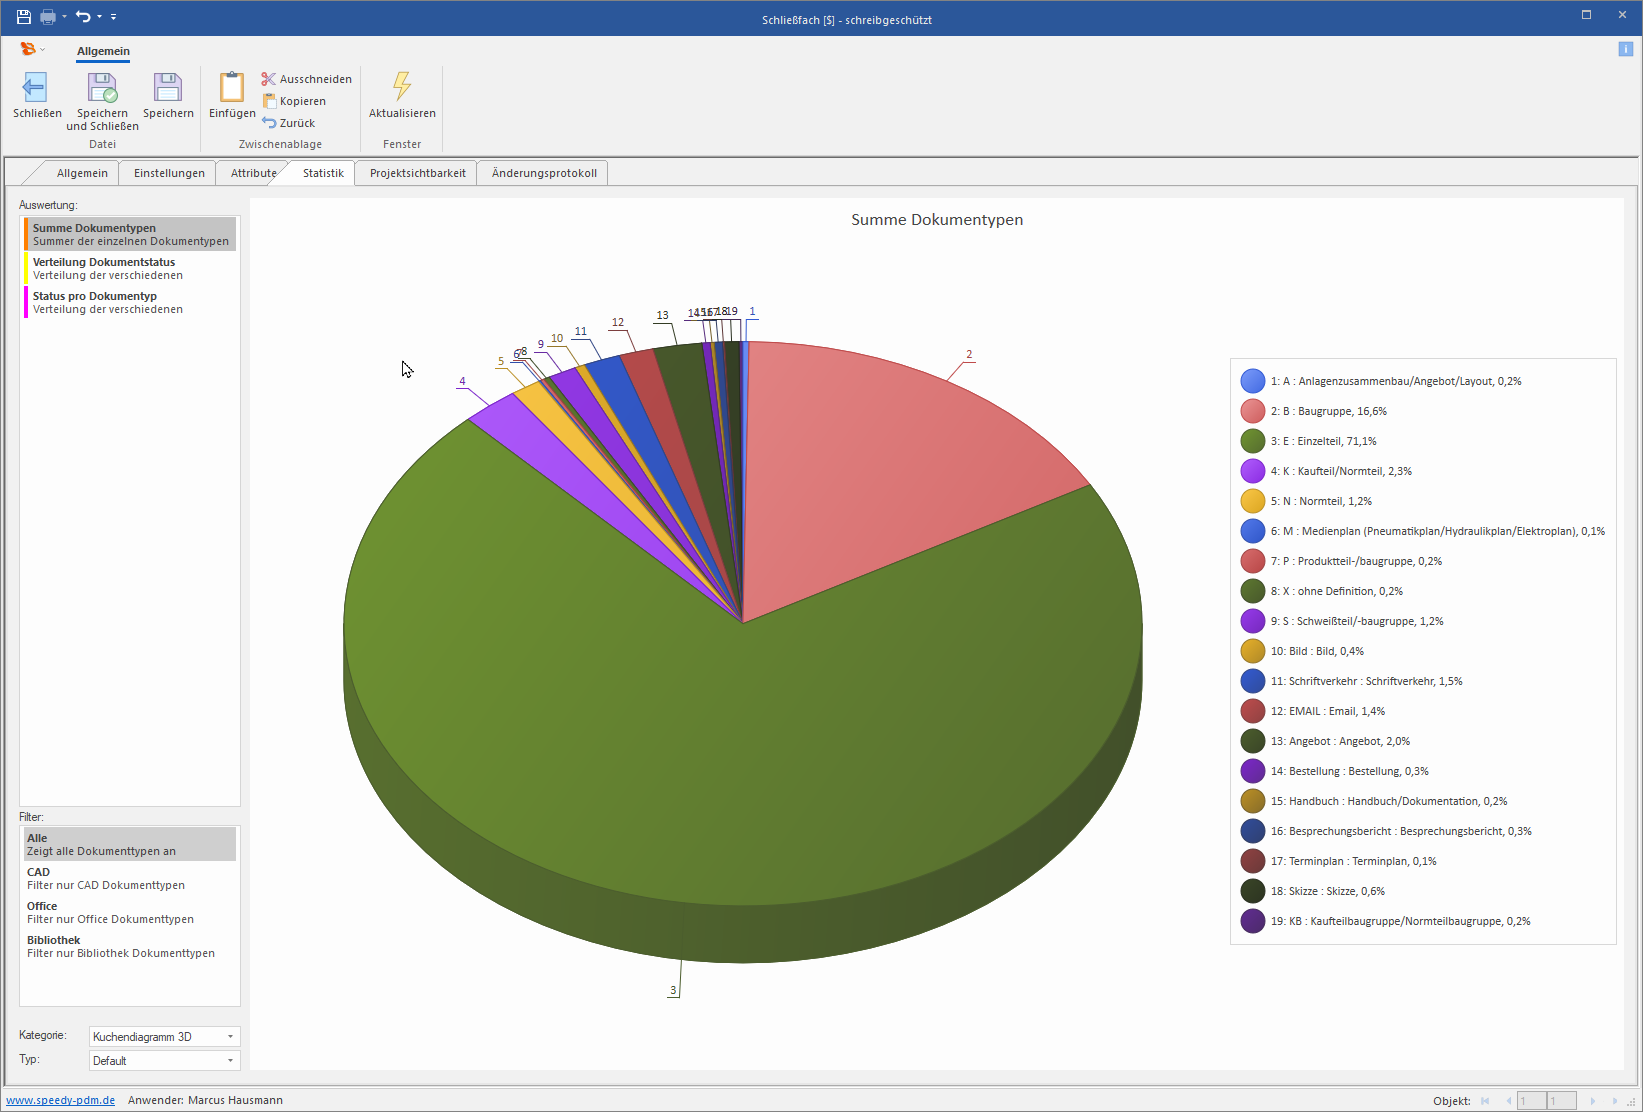Screen dimensions: 1643x1112
Task: Open the Änderungsprotokoll tab
Action: pos(544,173)
